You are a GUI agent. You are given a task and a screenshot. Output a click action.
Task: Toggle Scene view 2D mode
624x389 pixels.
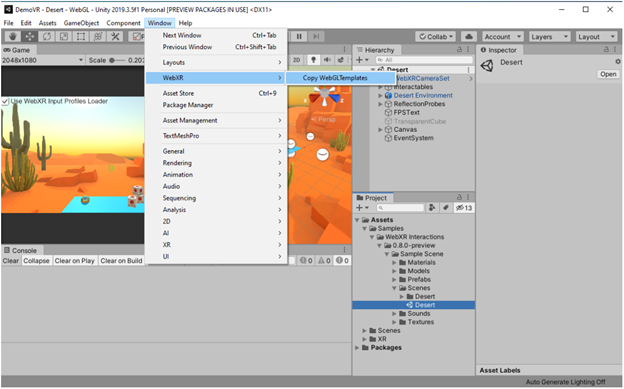296,60
